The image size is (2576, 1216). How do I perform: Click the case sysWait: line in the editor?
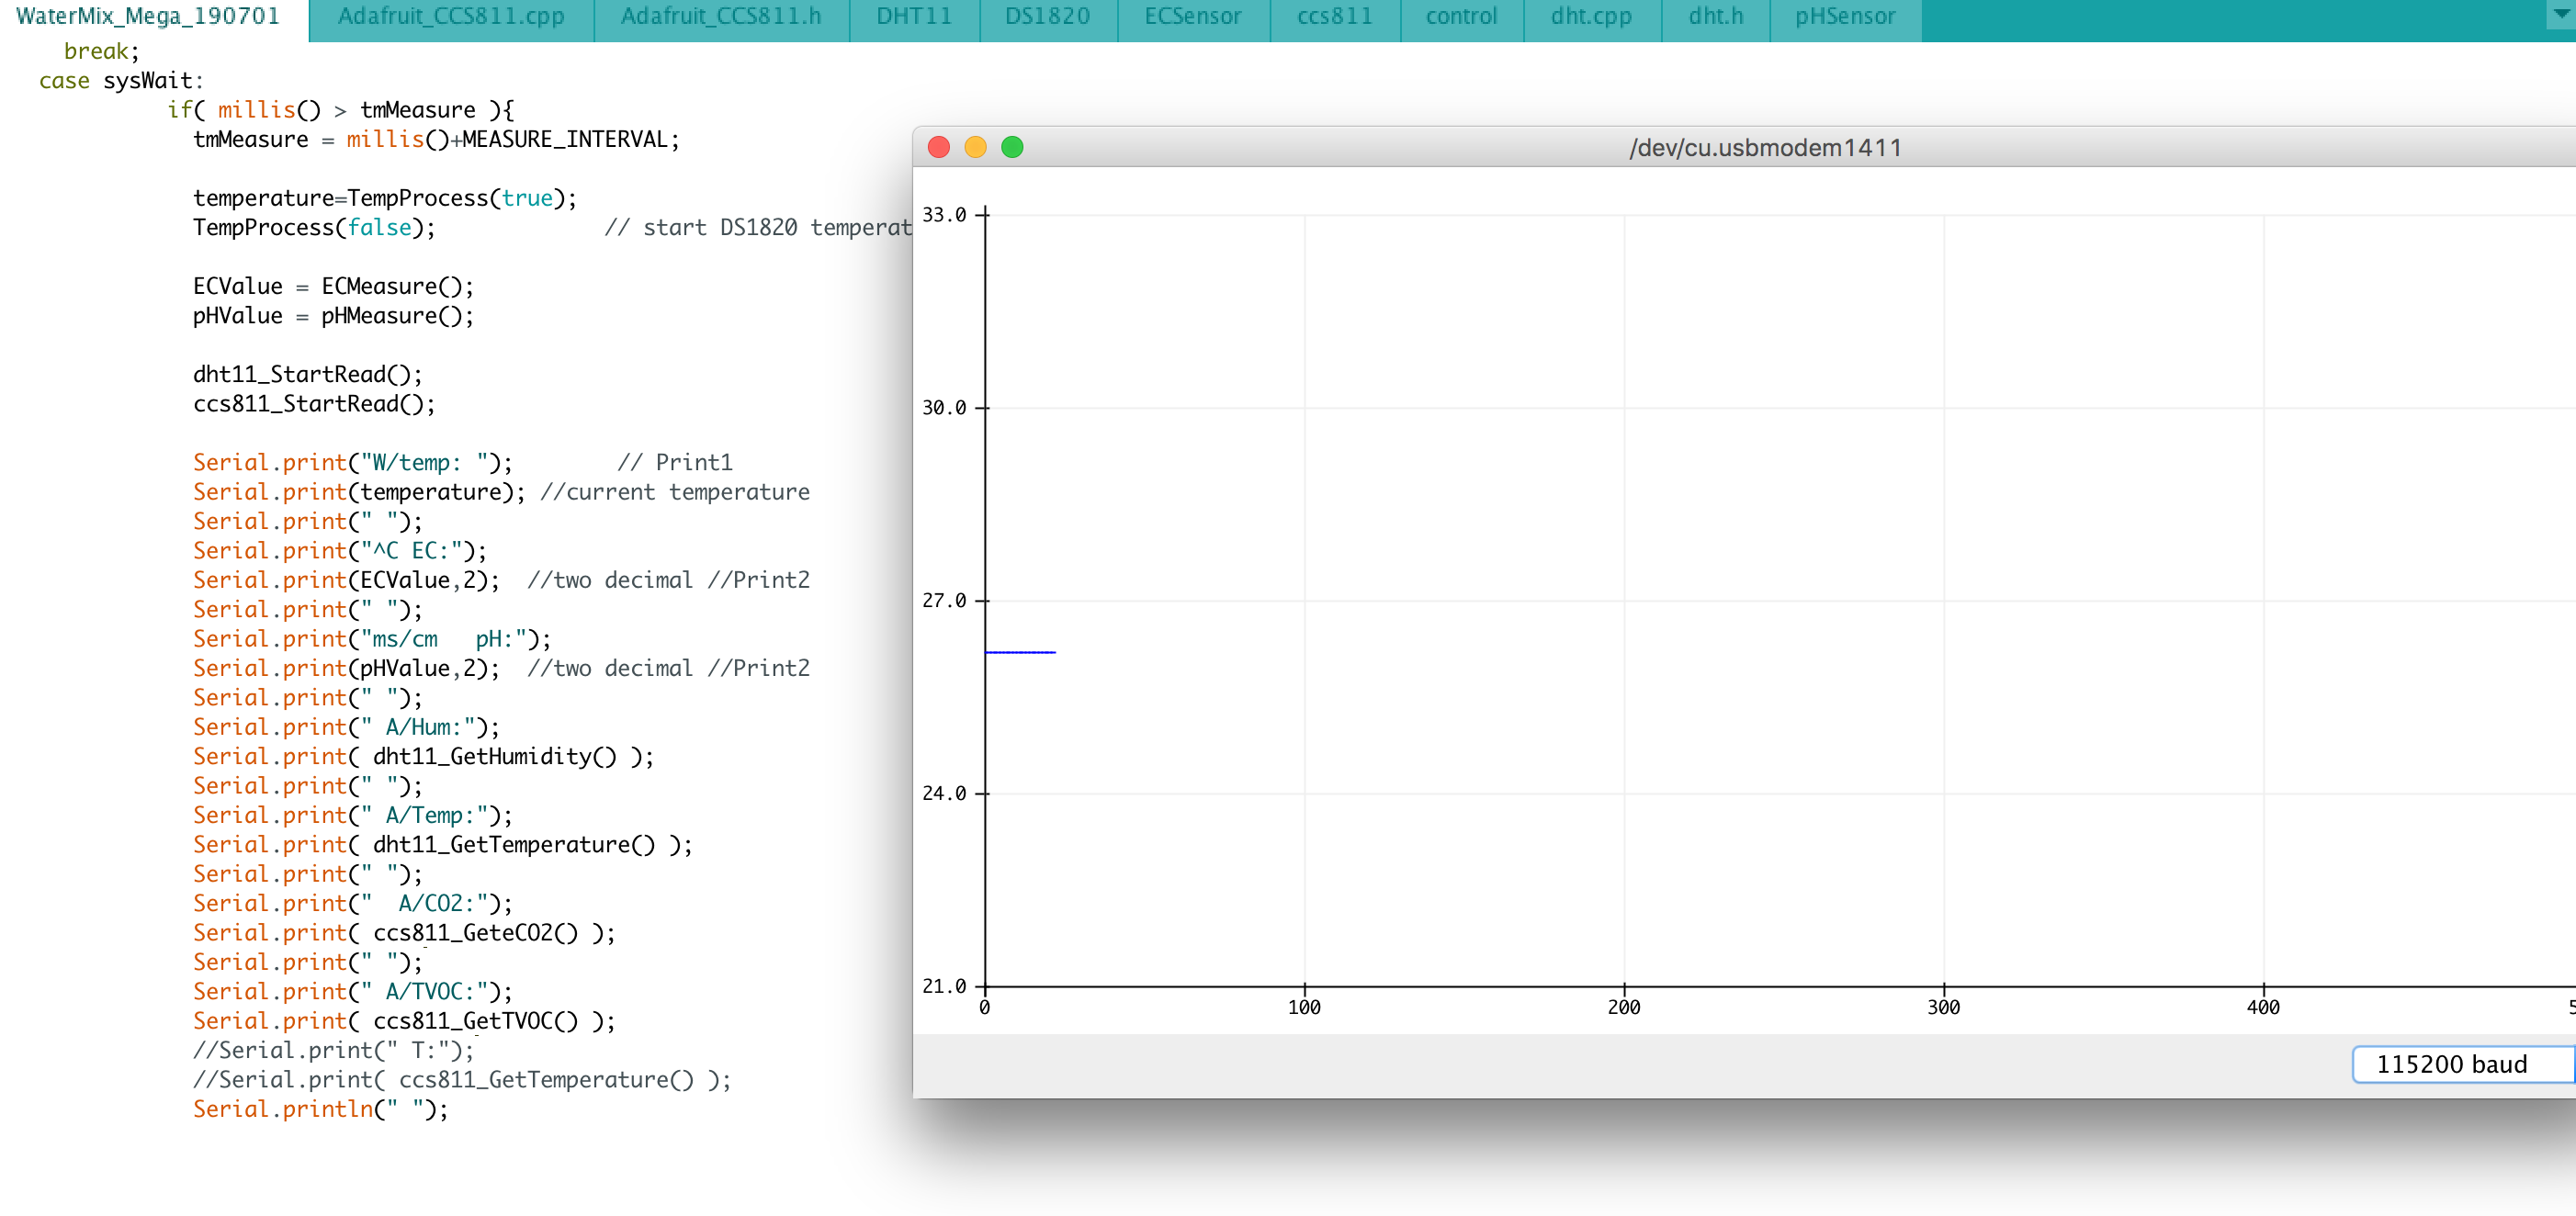tap(120, 80)
